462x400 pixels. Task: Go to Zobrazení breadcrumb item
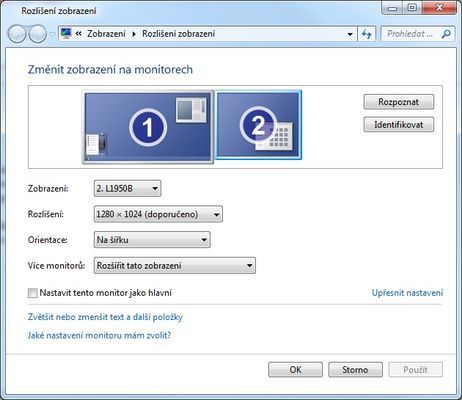(x=106, y=34)
